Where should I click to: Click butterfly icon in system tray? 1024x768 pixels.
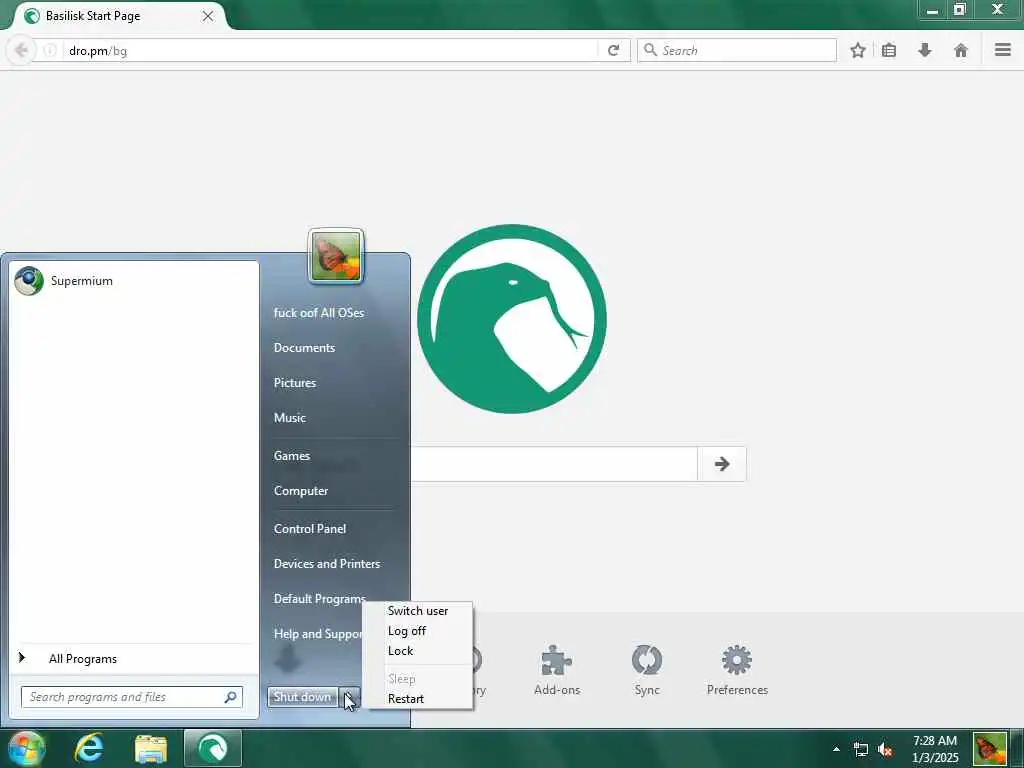[x=989, y=749]
